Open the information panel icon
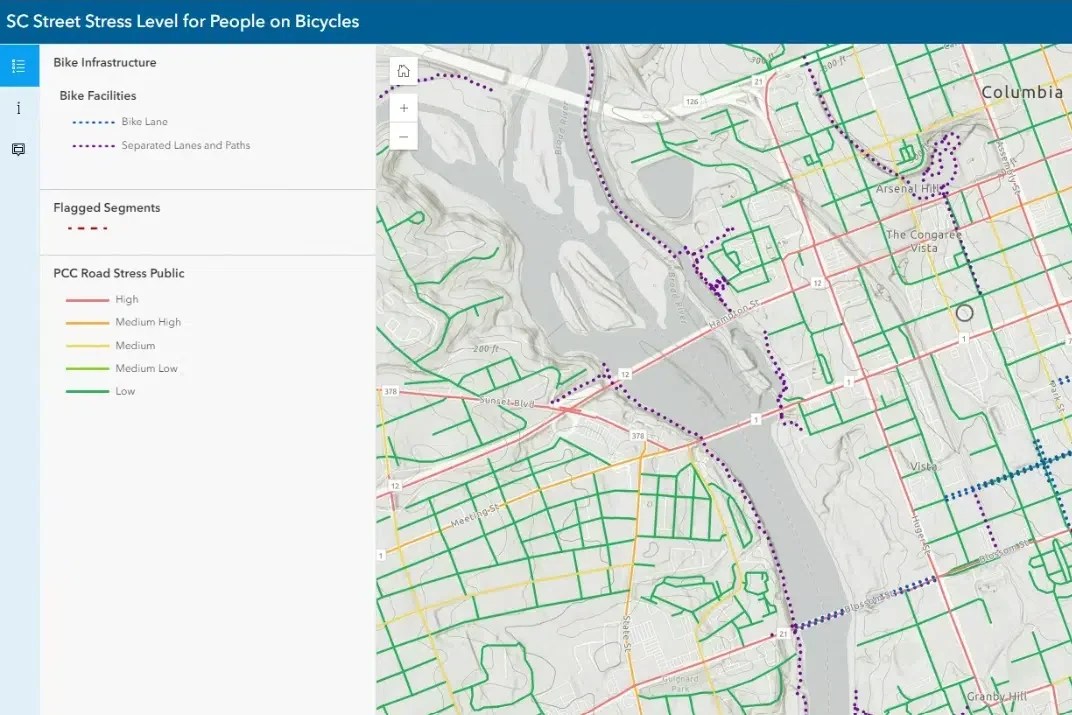 (18, 108)
